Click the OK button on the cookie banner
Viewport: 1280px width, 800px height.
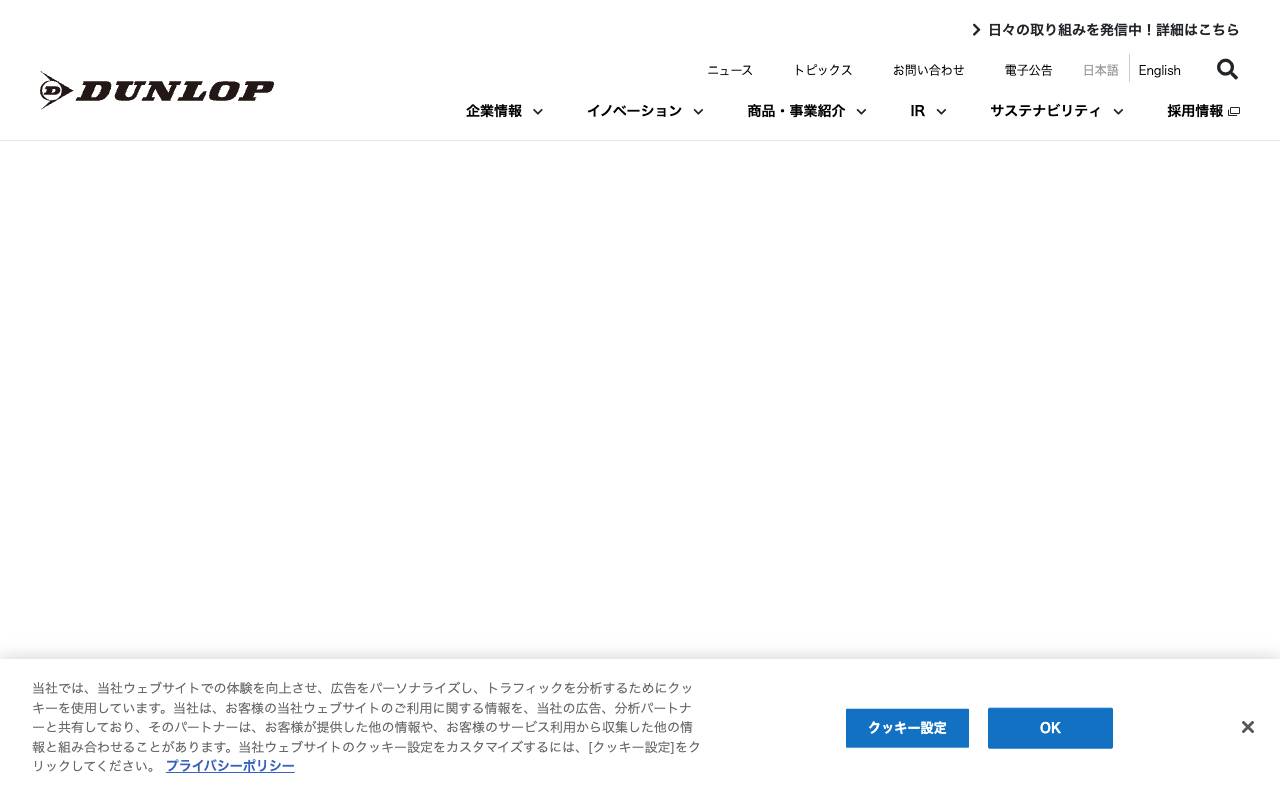click(1050, 728)
